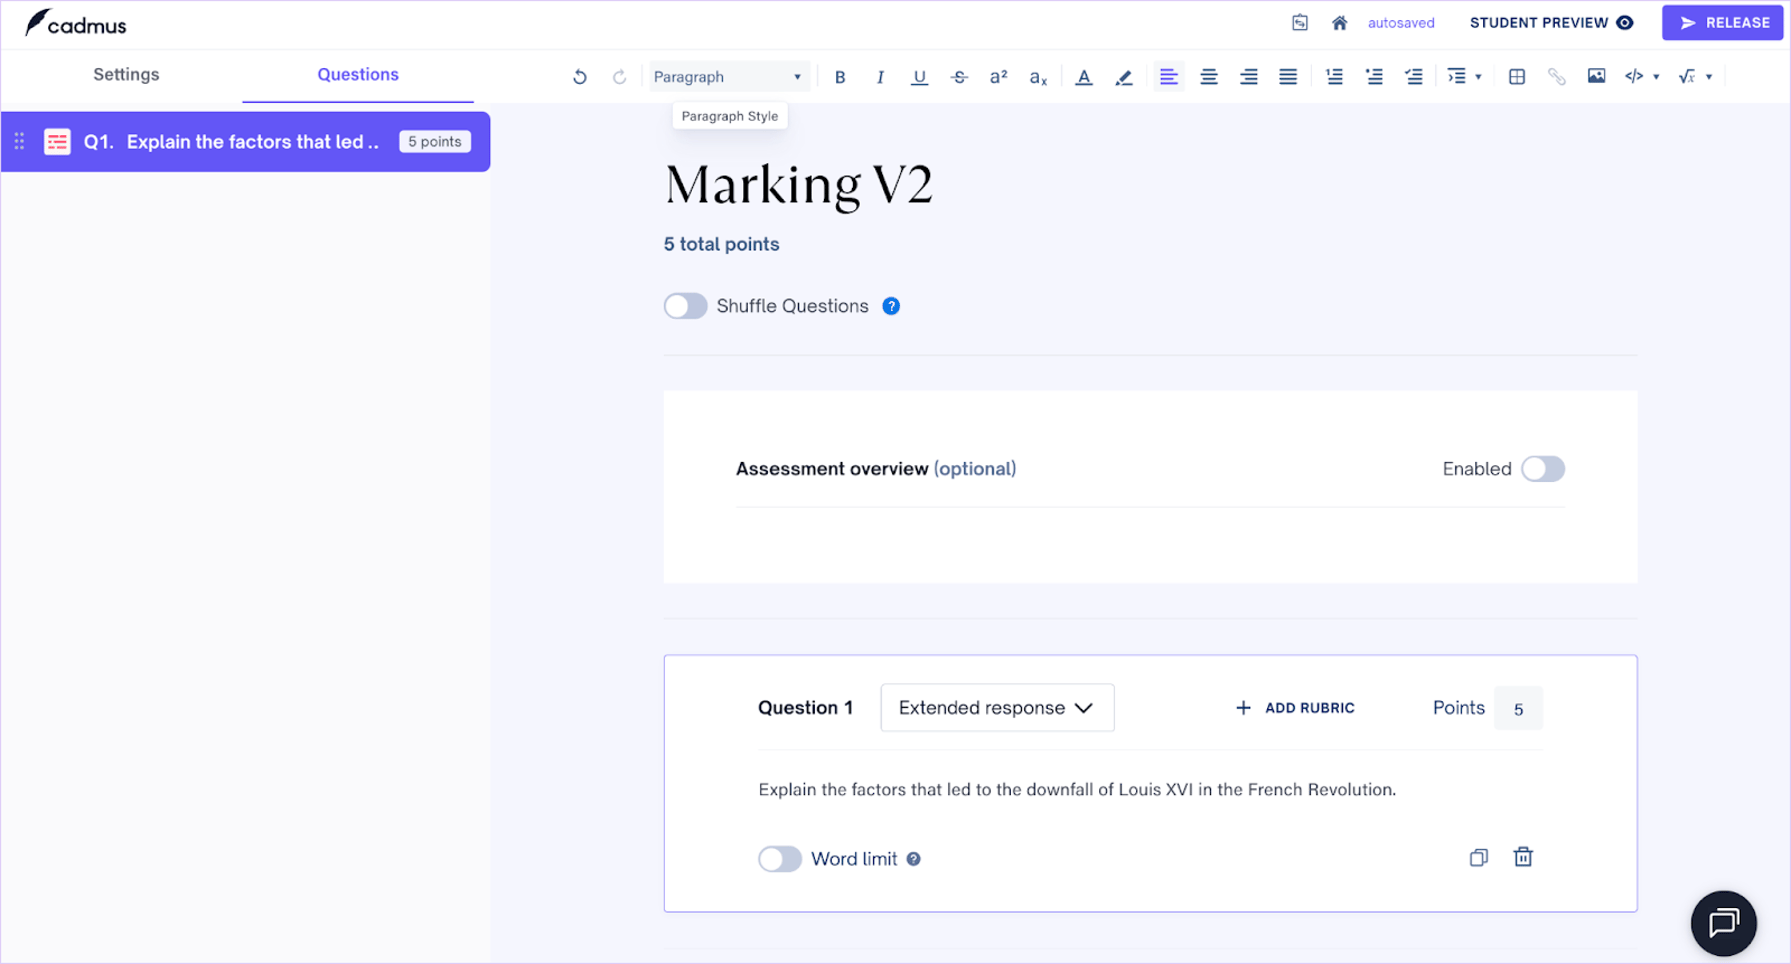Enable Shuffle Questions

686,306
